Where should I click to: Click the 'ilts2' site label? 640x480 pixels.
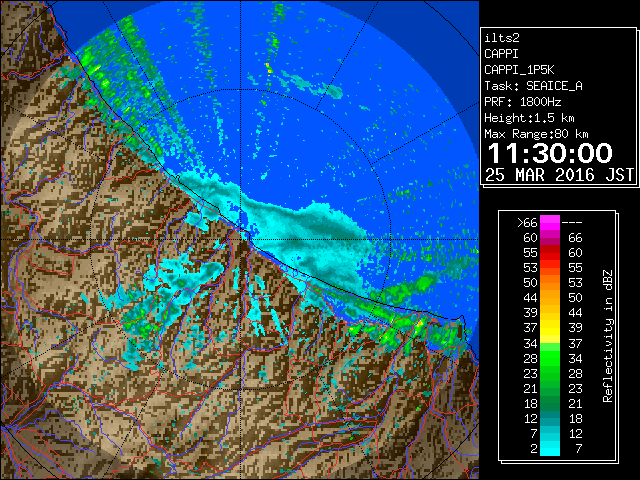pos(502,38)
